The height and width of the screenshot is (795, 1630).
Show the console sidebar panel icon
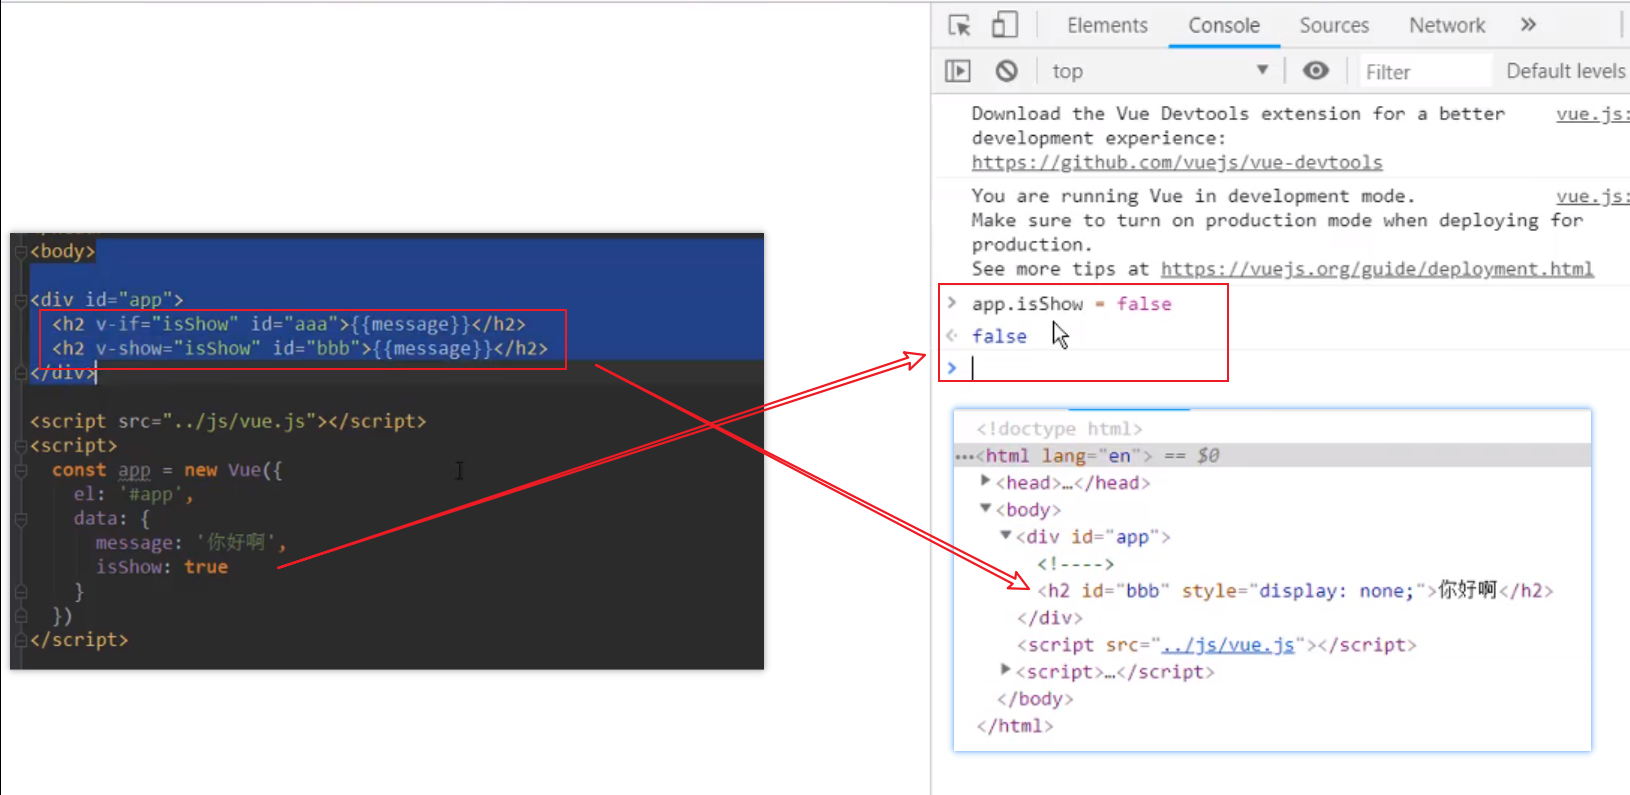(958, 71)
